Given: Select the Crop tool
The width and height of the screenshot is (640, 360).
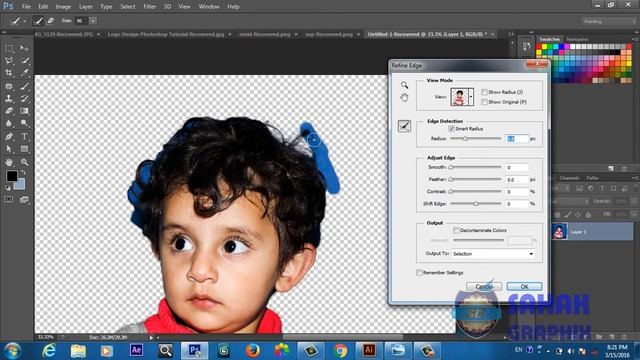Looking at the screenshot, I should [9, 73].
